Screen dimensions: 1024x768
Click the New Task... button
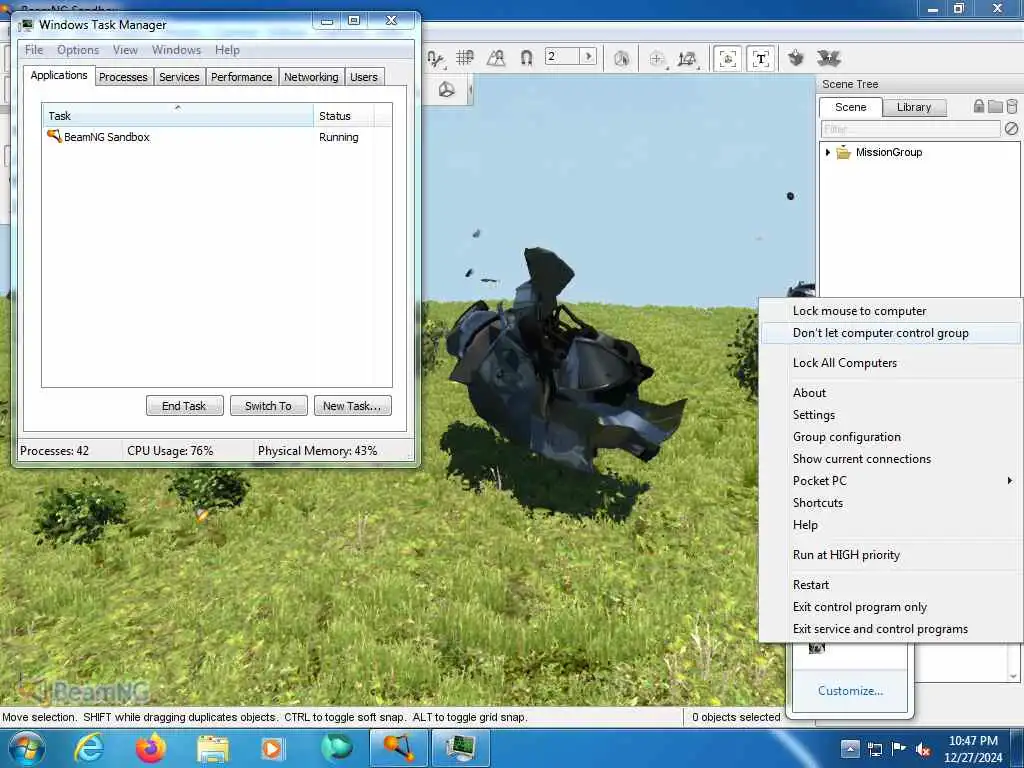click(x=352, y=406)
